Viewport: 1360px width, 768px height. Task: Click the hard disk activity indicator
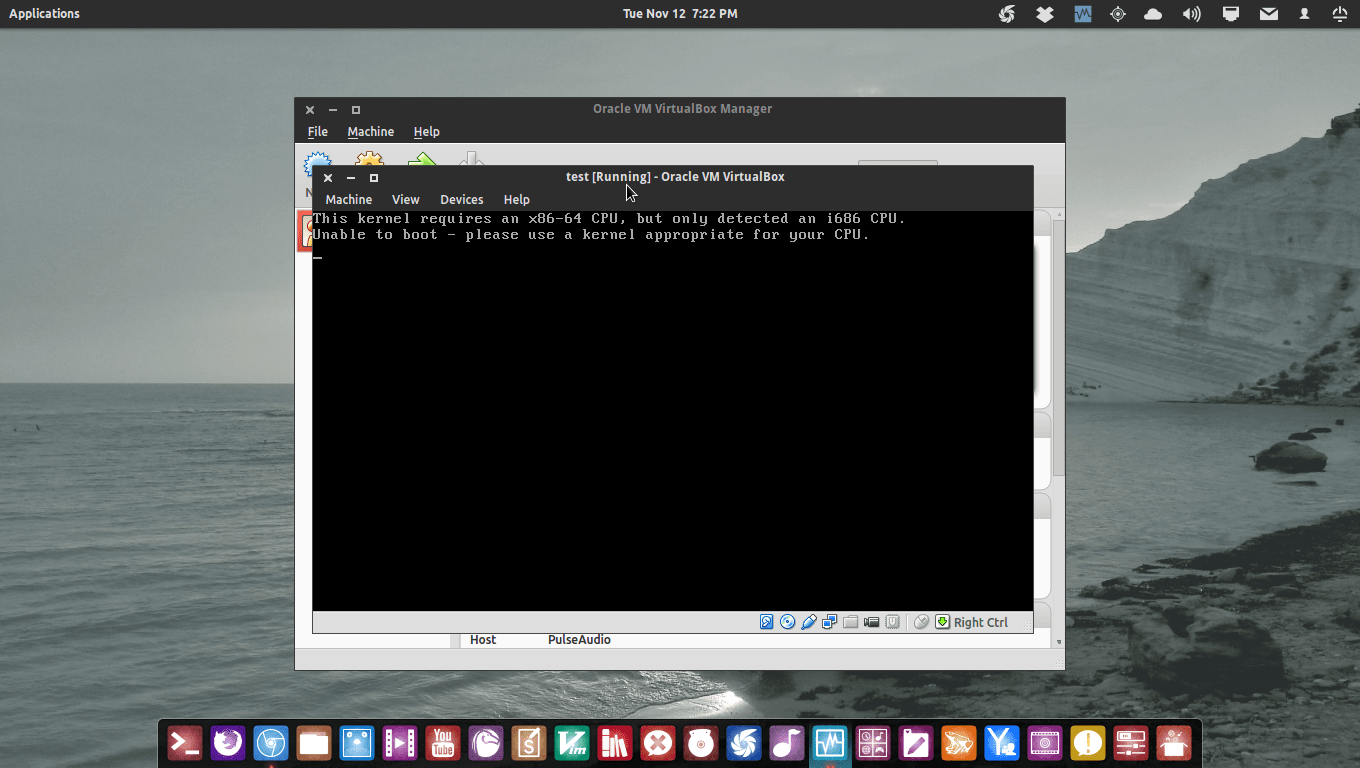tap(767, 622)
